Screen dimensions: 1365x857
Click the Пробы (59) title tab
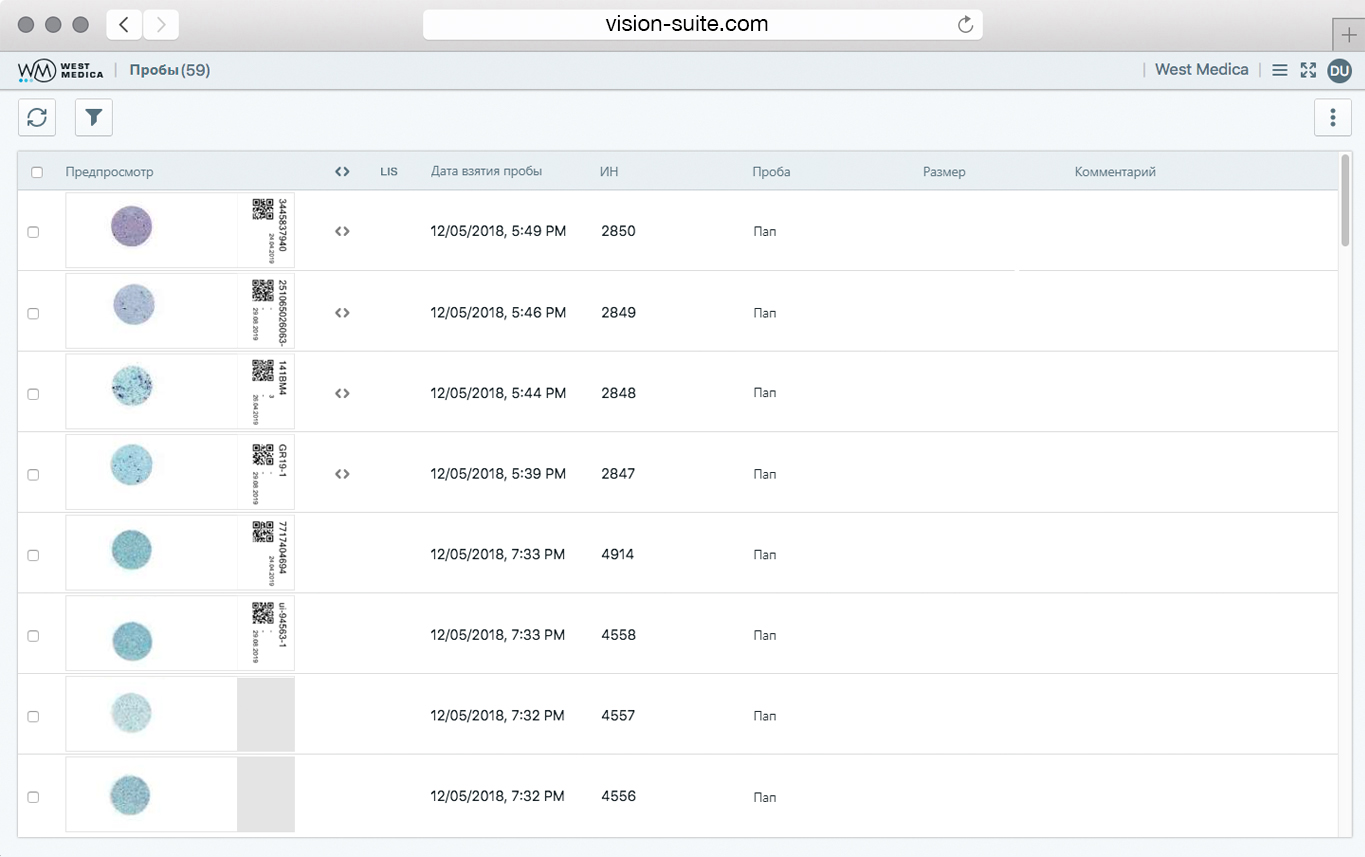[169, 70]
